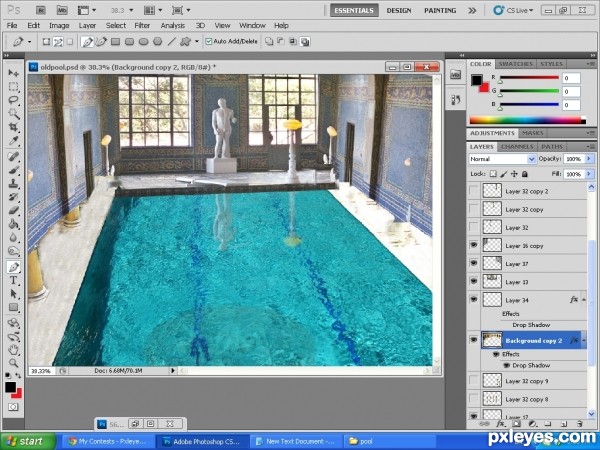
Task: Hide Layer 36 copy visibility eye
Action: tap(474, 245)
